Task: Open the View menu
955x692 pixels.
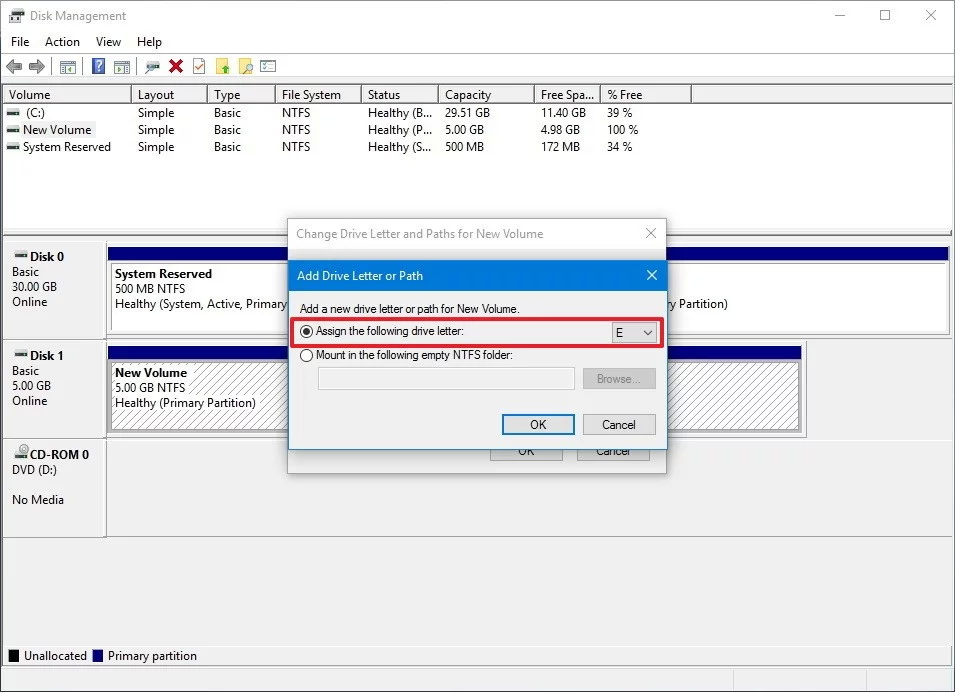Action: [x=108, y=41]
